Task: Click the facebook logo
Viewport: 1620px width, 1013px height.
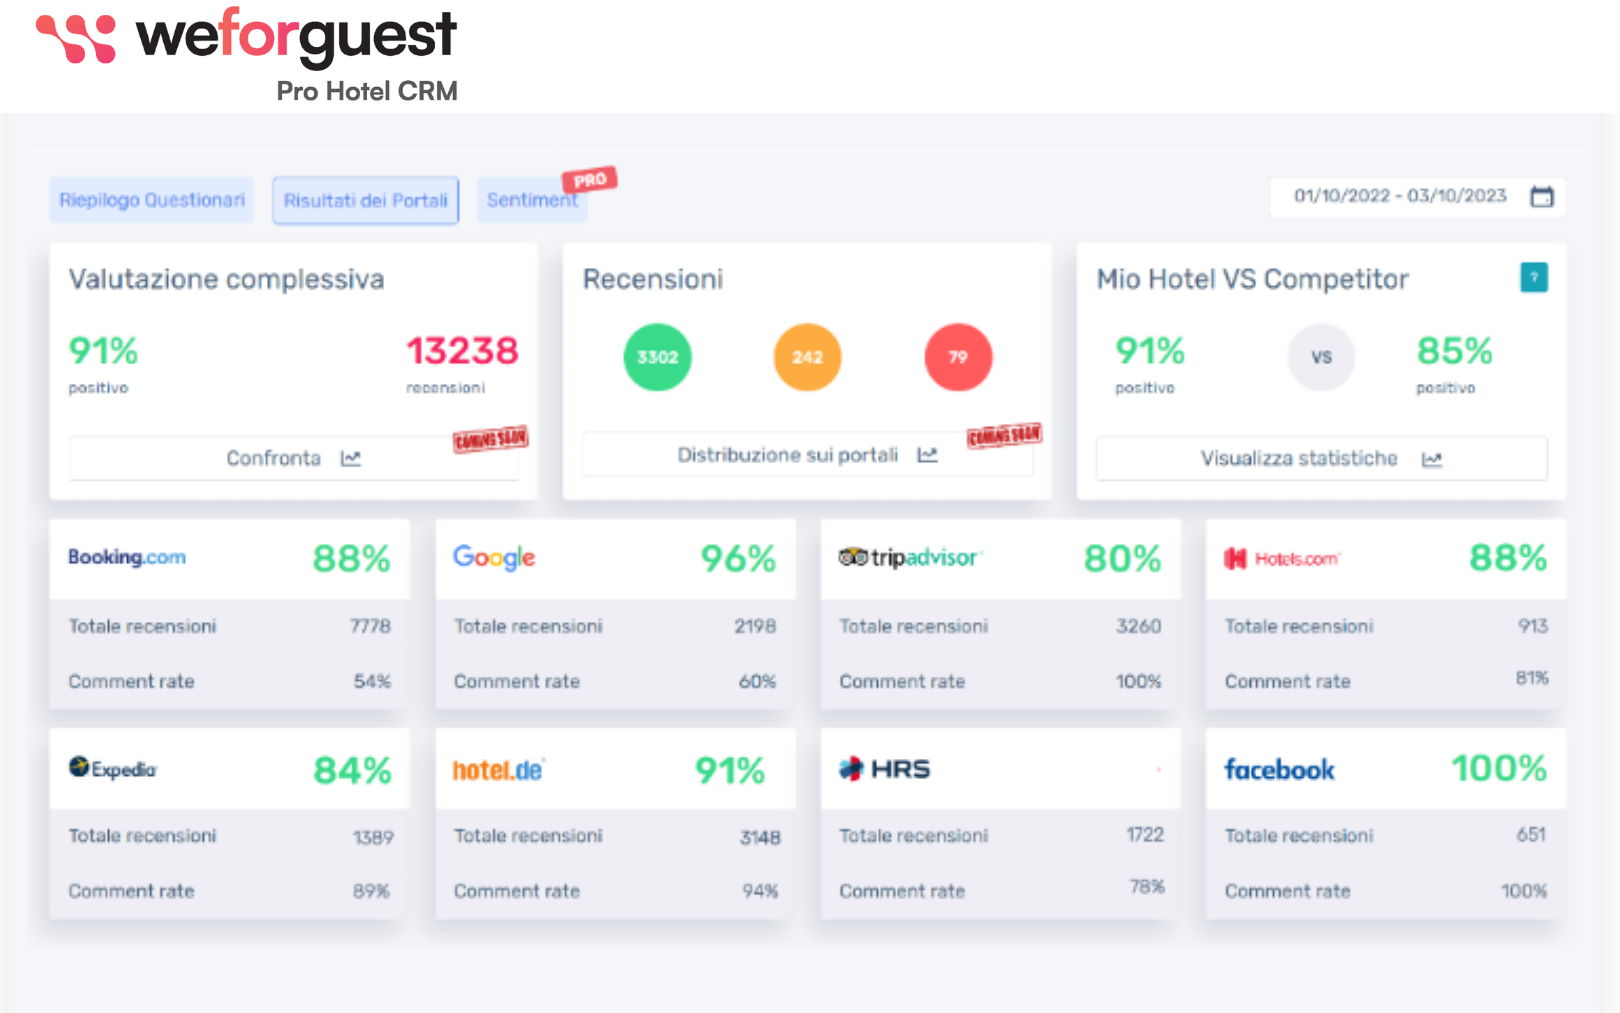Action: point(1279,769)
